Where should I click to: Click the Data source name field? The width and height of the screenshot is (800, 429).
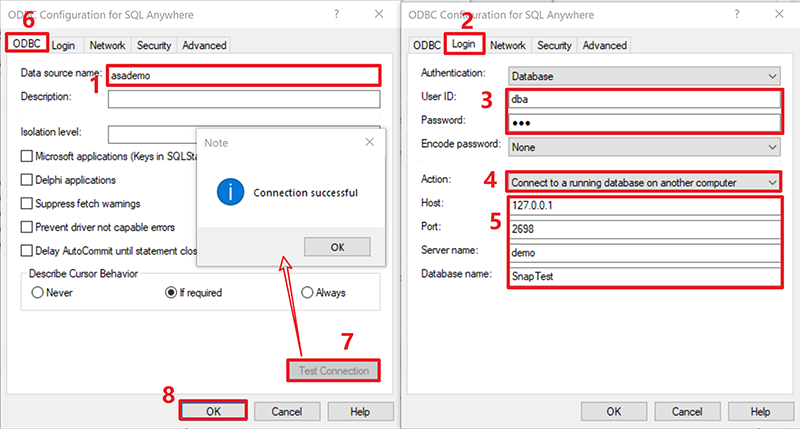click(243, 75)
